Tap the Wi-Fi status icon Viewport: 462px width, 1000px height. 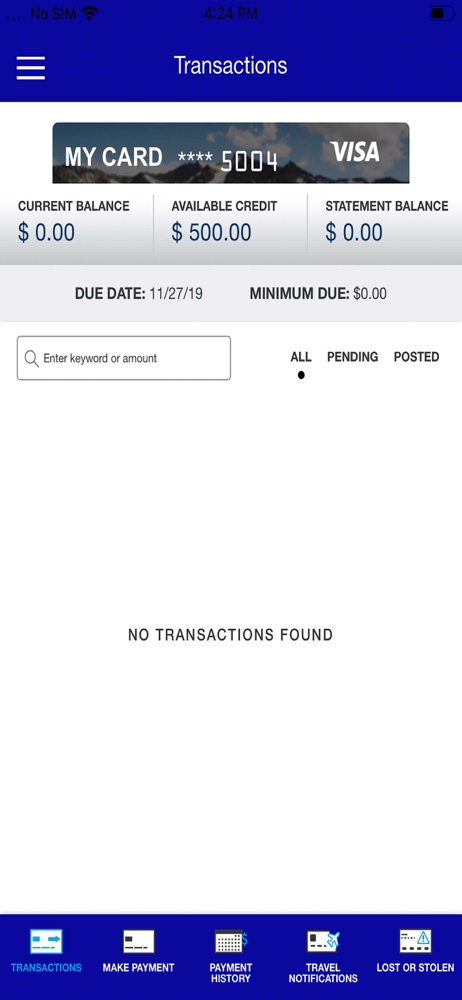tap(90, 13)
